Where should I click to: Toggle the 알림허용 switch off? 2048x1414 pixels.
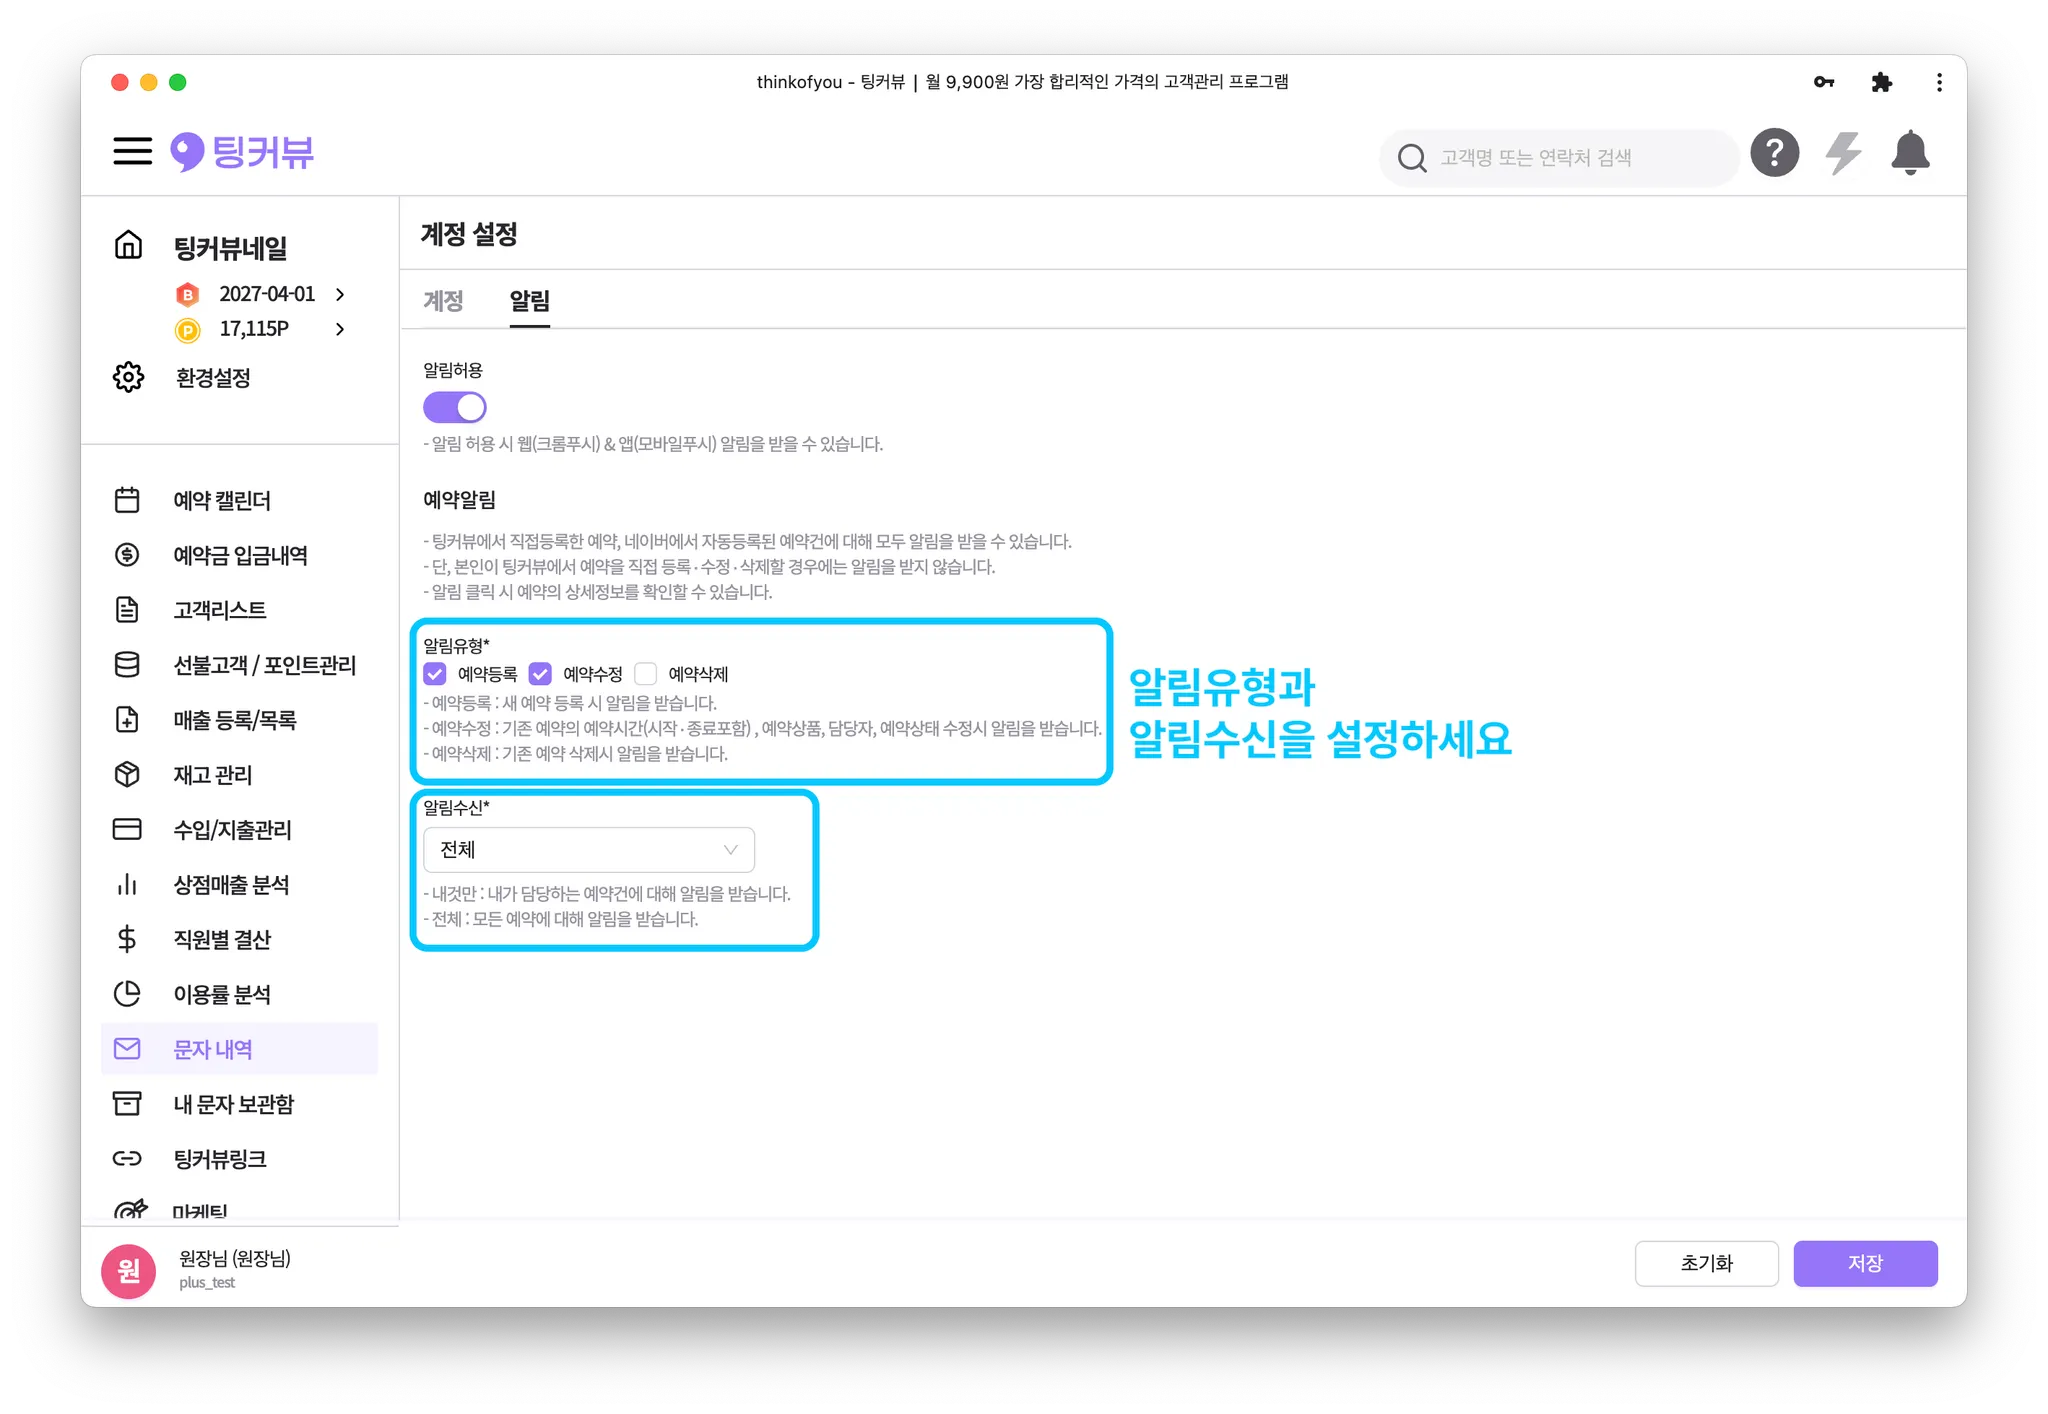pyautogui.click(x=455, y=407)
